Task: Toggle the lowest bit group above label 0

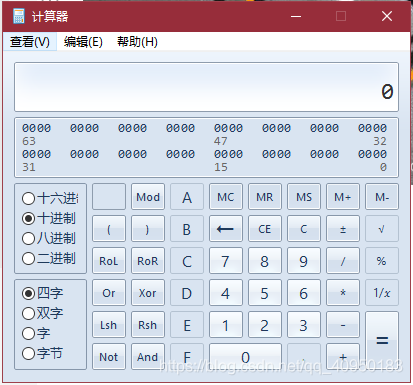Action: (372, 154)
